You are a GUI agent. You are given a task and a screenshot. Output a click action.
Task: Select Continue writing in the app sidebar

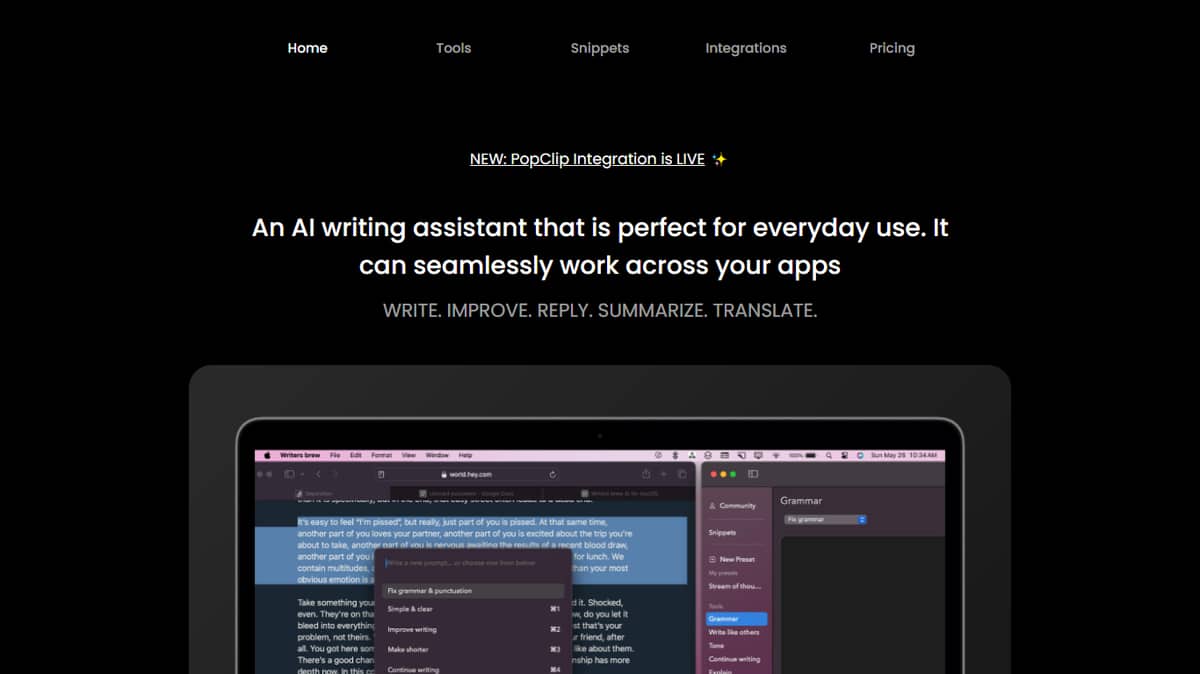[x=735, y=659]
